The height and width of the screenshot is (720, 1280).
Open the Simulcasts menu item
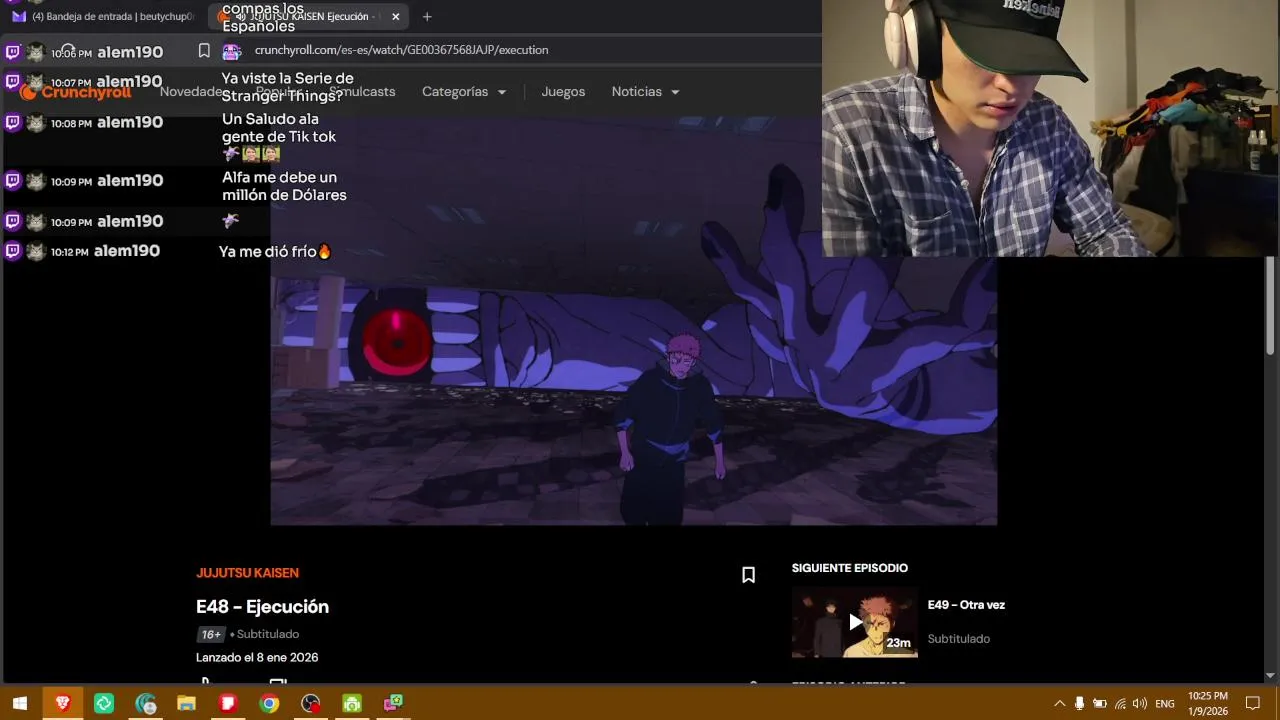[x=362, y=92]
